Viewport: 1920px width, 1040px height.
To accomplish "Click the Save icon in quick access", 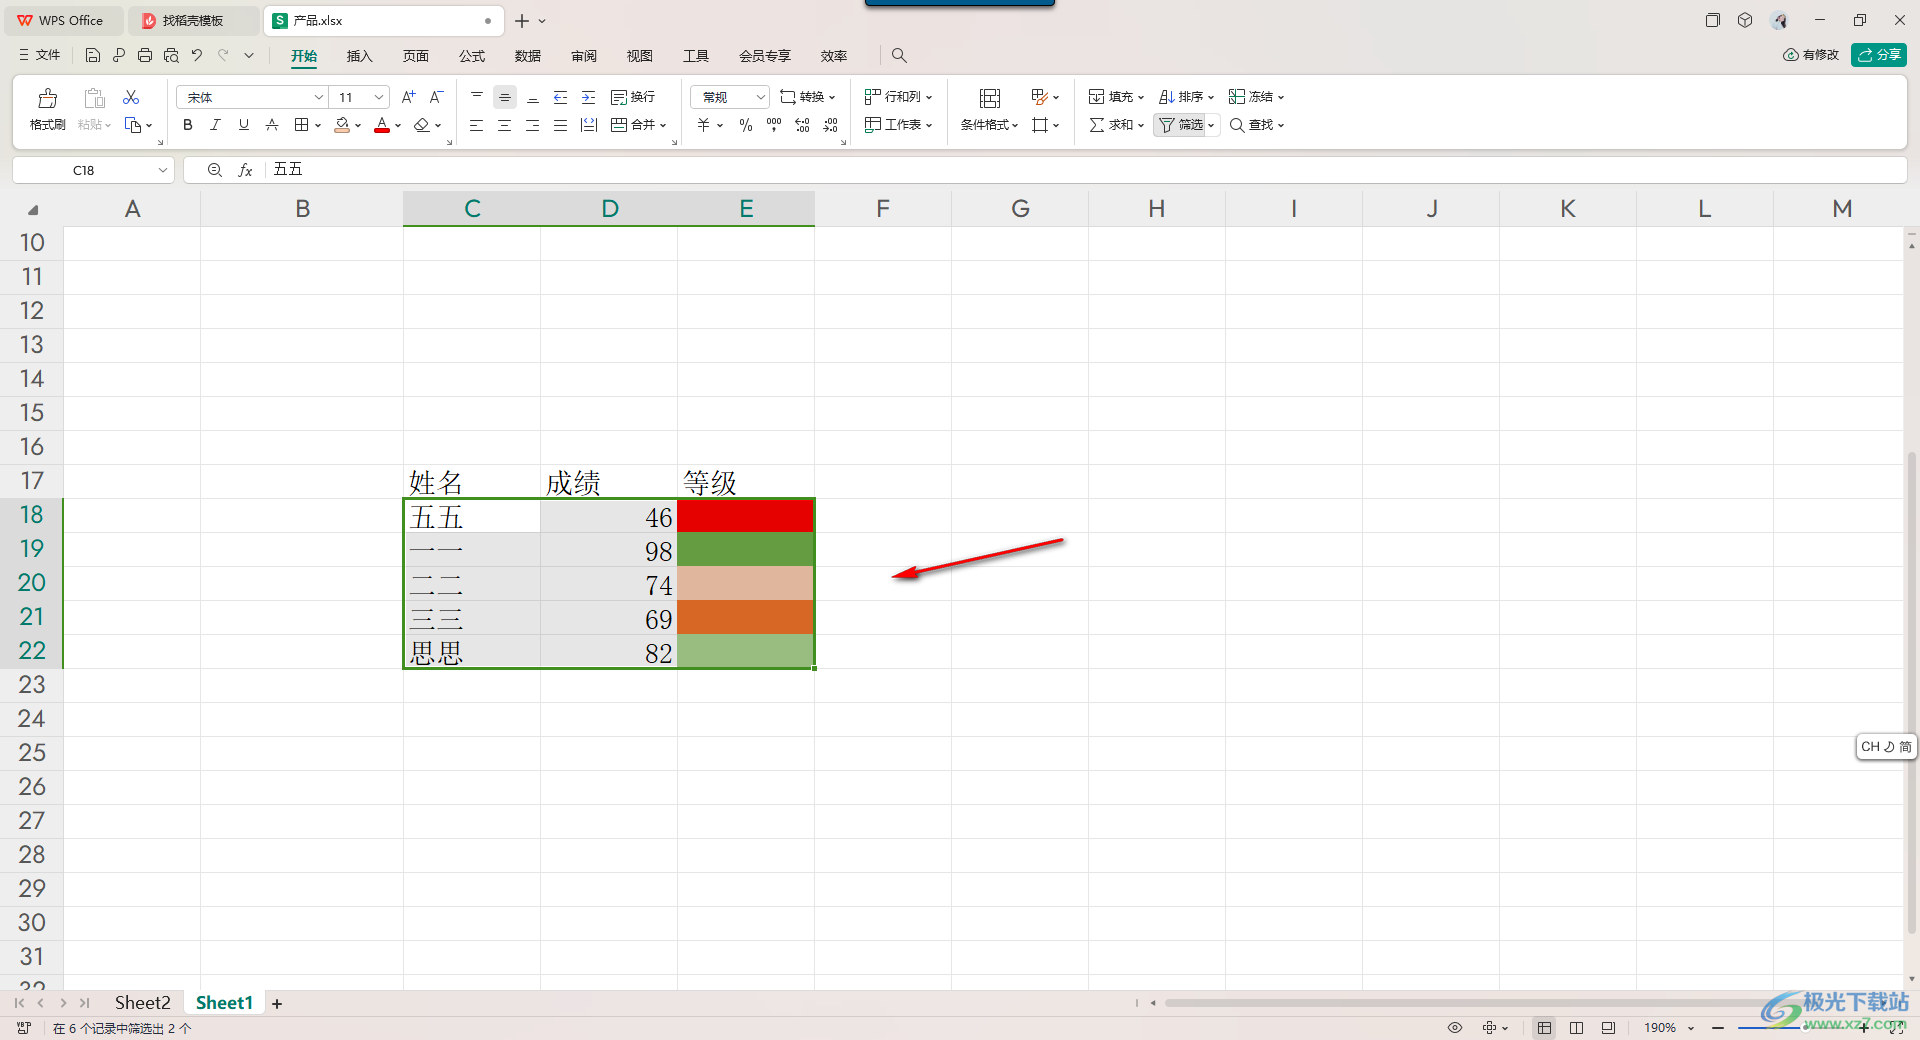I will (x=93, y=55).
